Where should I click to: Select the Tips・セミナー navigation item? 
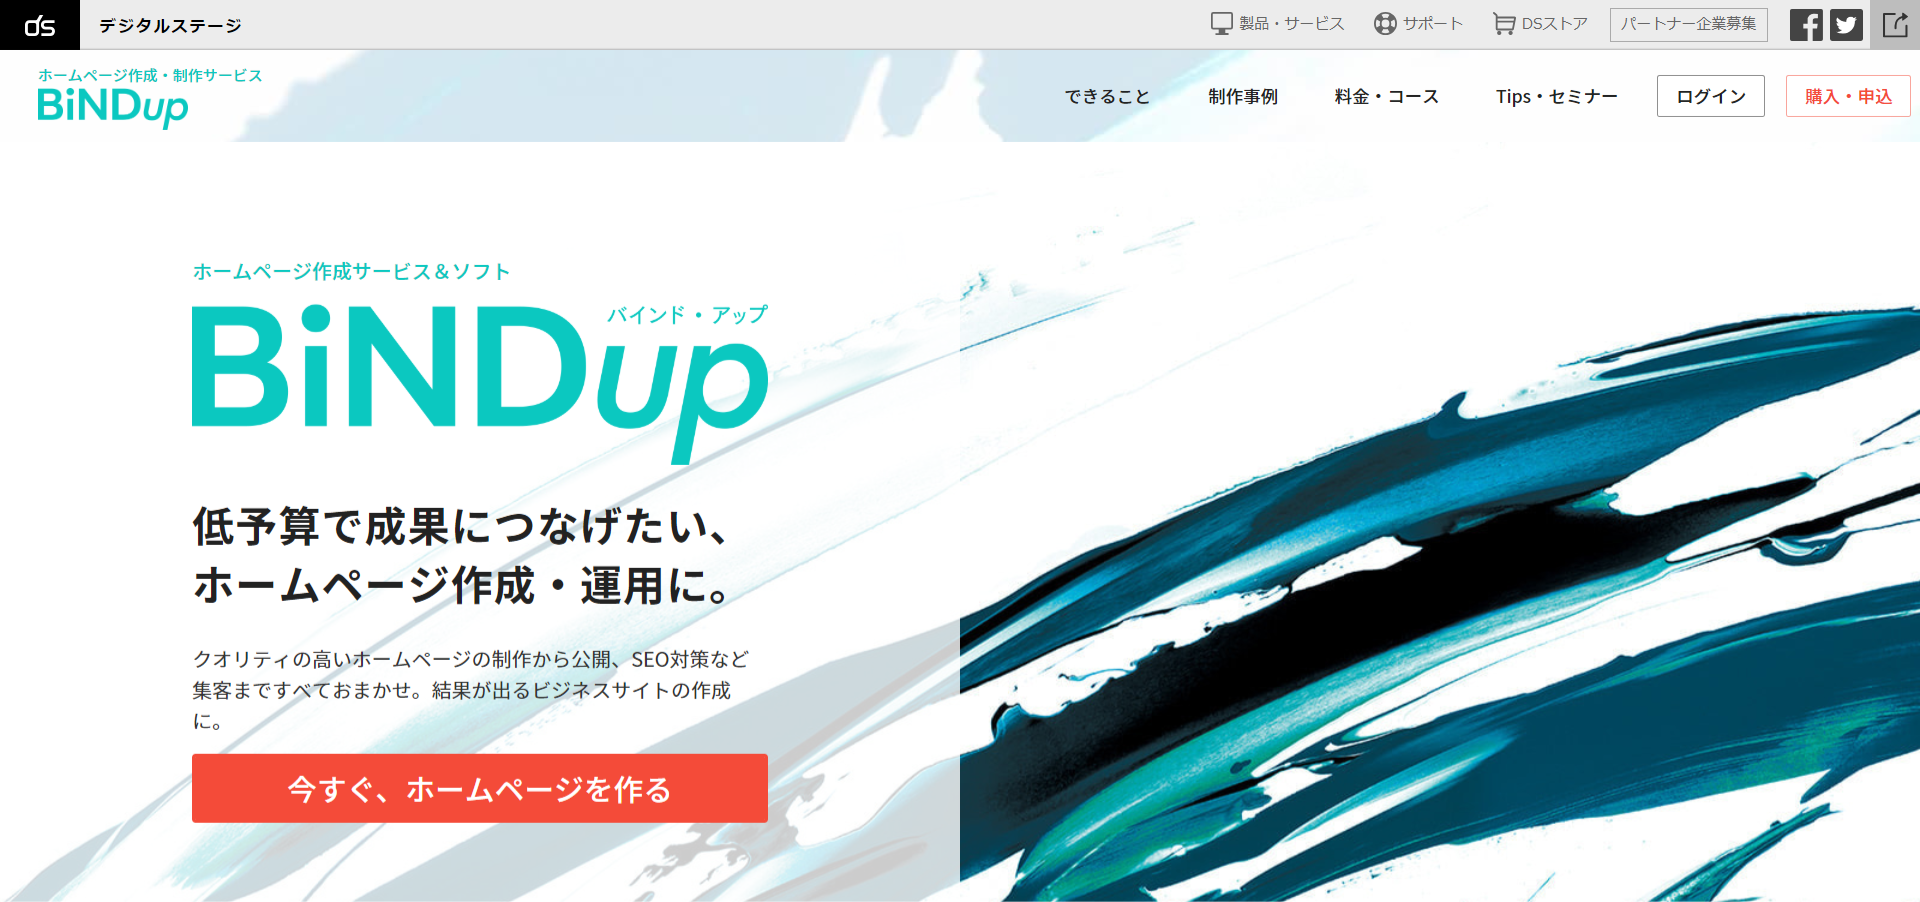tap(1557, 96)
